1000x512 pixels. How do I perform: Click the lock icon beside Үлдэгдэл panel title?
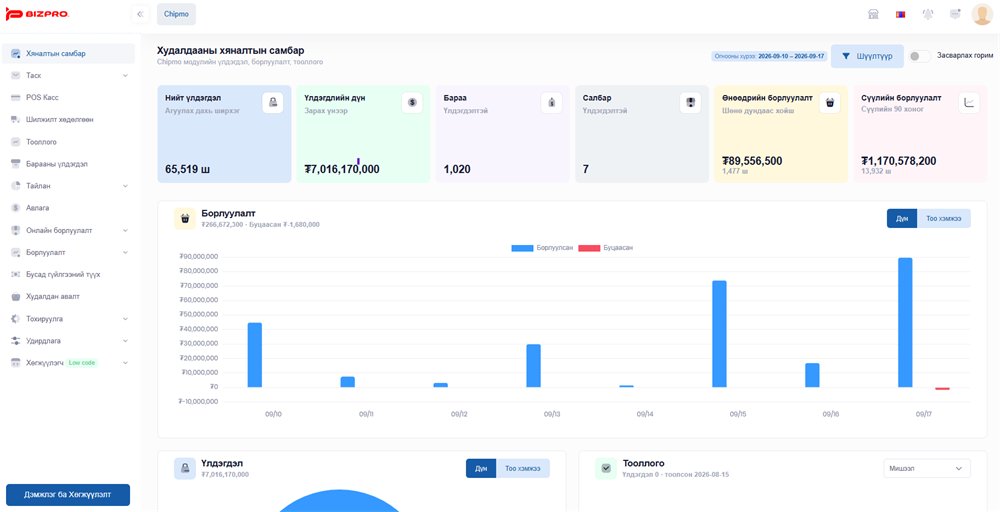click(x=185, y=469)
